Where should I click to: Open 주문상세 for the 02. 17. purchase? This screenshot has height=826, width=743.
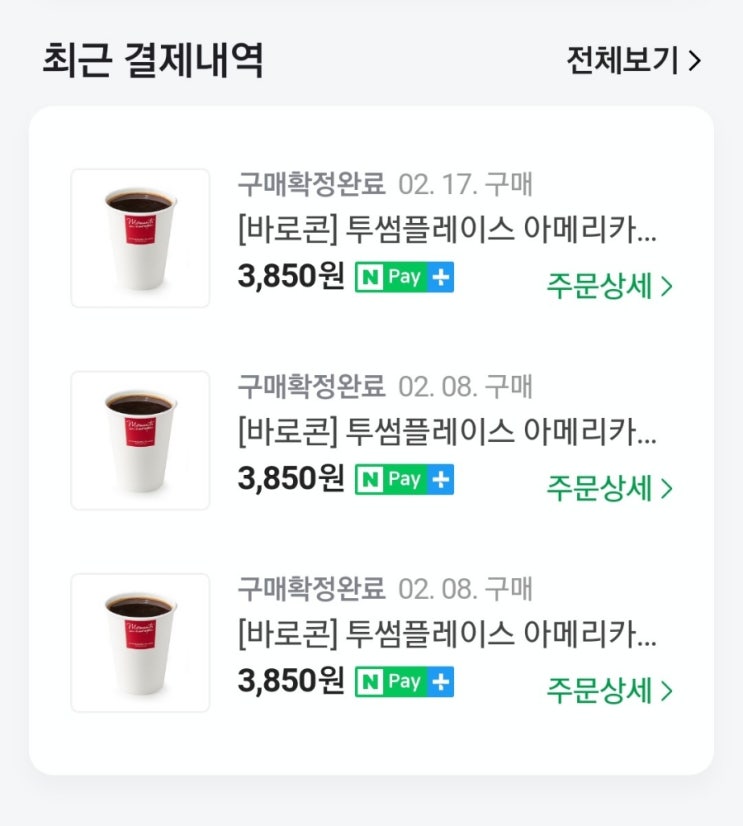tap(609, 286)
